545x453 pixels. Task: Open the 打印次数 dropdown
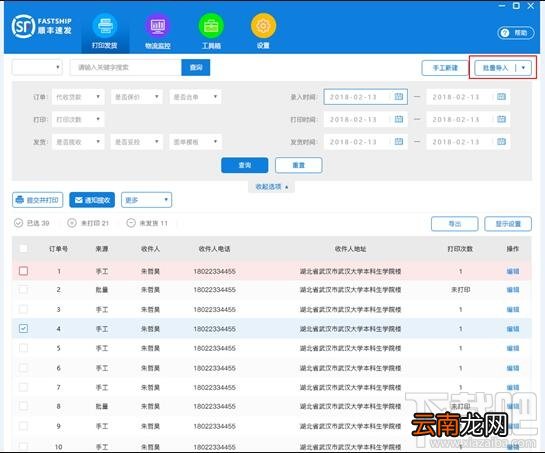tap(78, 119)
